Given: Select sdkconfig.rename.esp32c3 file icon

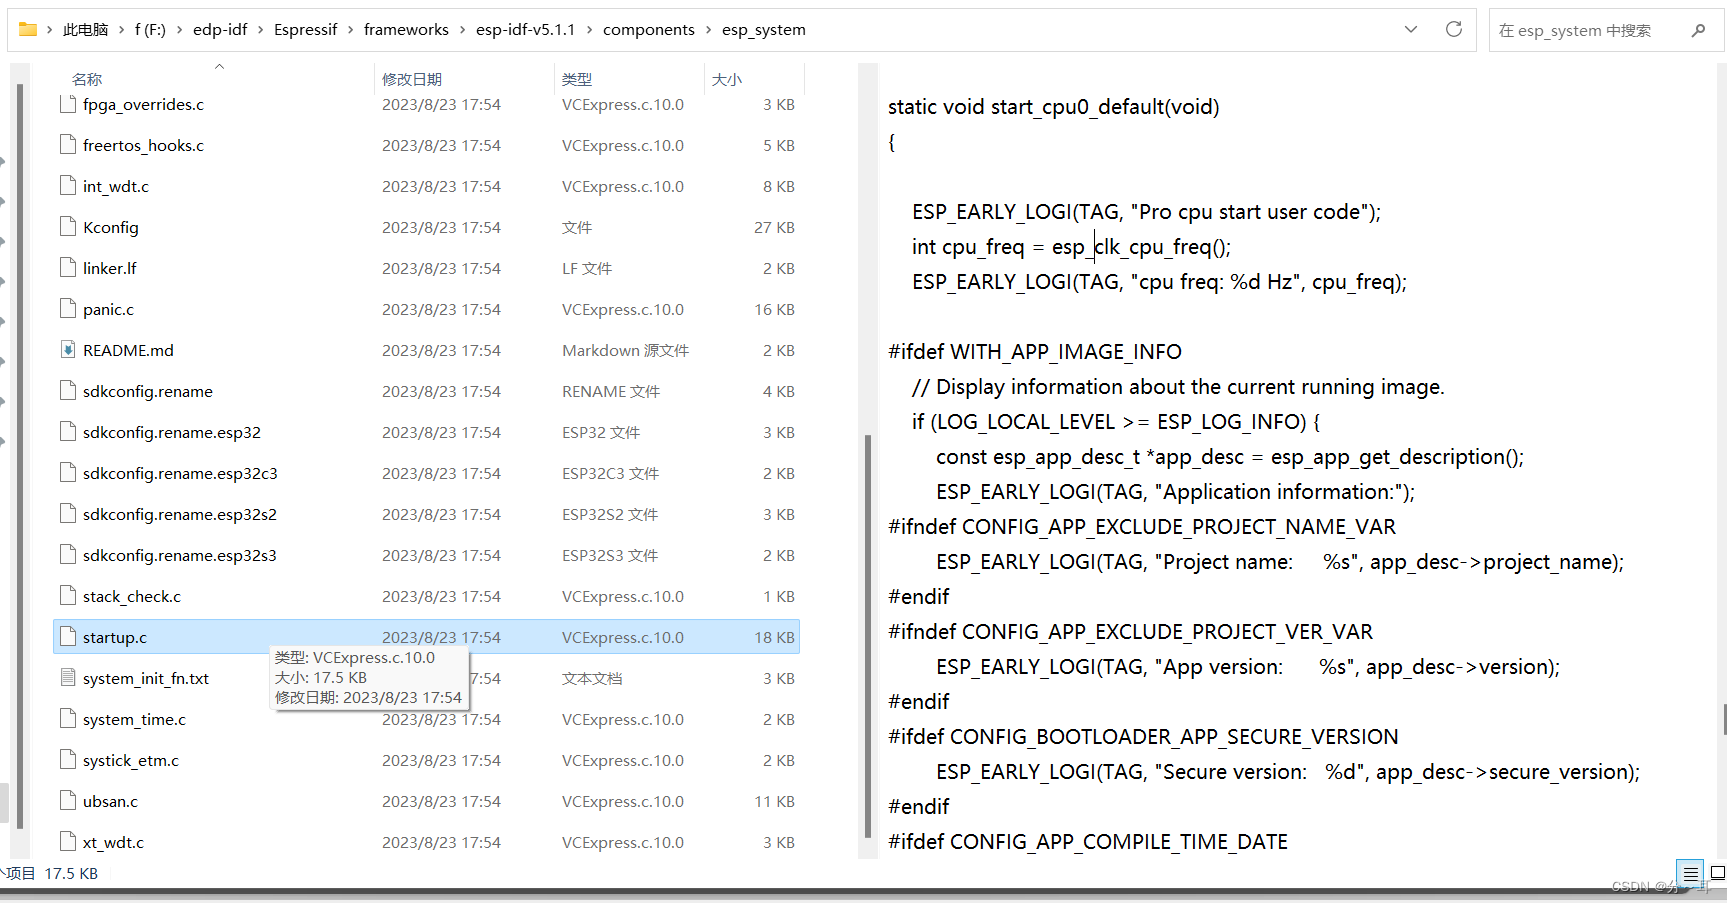Looking at the screenshot, I should coord(68,473).
